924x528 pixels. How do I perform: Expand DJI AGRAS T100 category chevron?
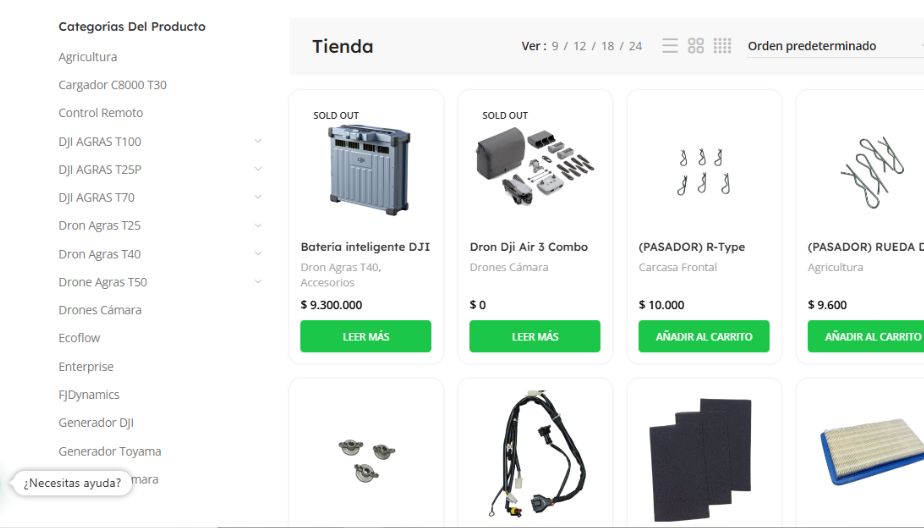[x=258, y=141]
